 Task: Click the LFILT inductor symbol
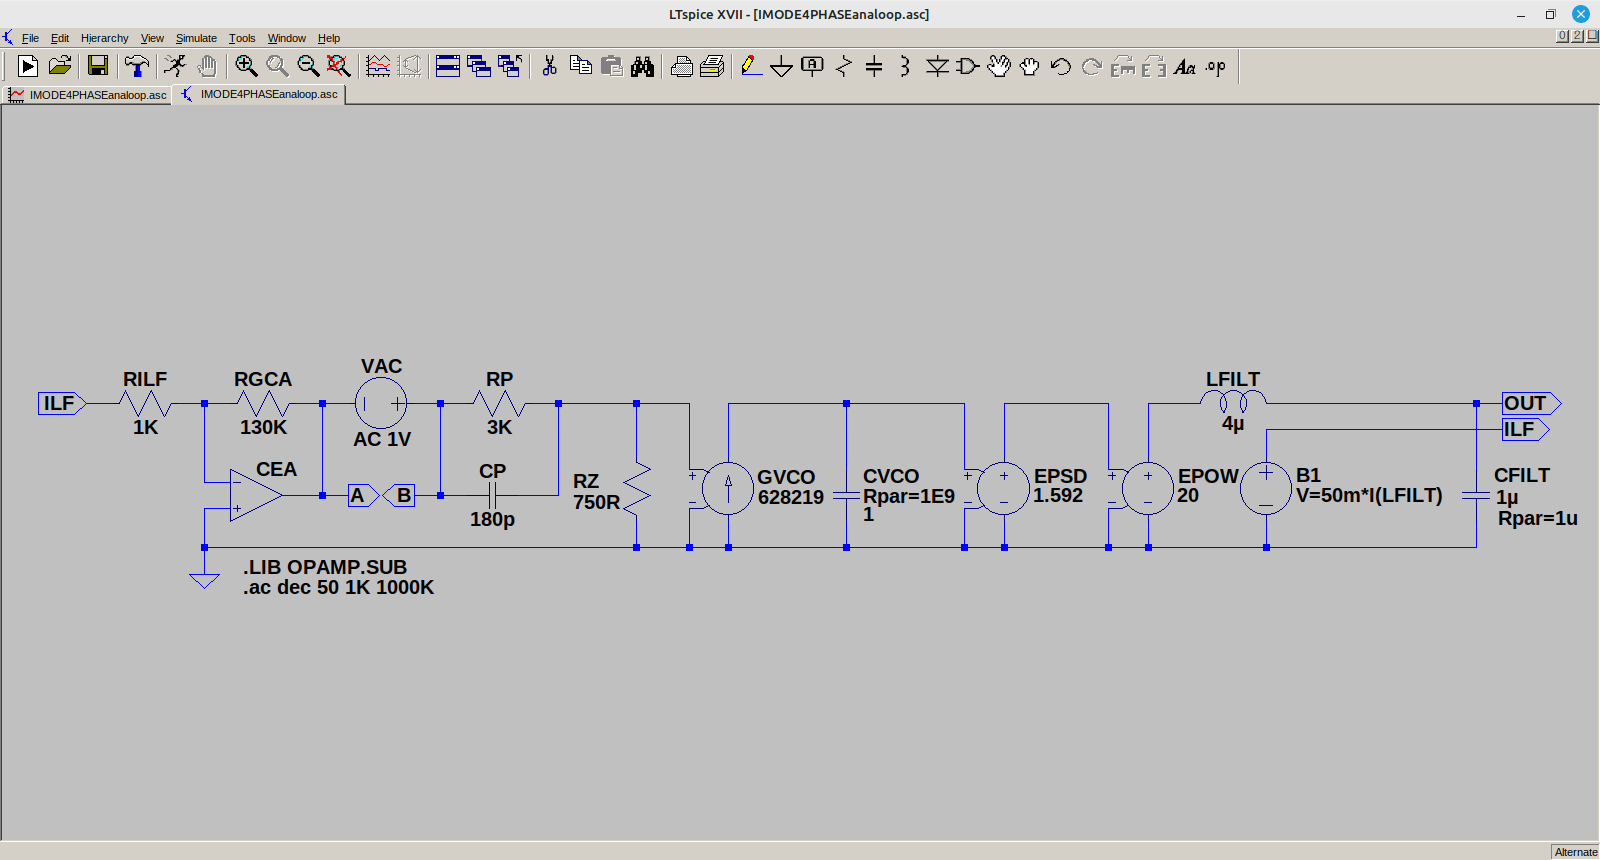1233,402
